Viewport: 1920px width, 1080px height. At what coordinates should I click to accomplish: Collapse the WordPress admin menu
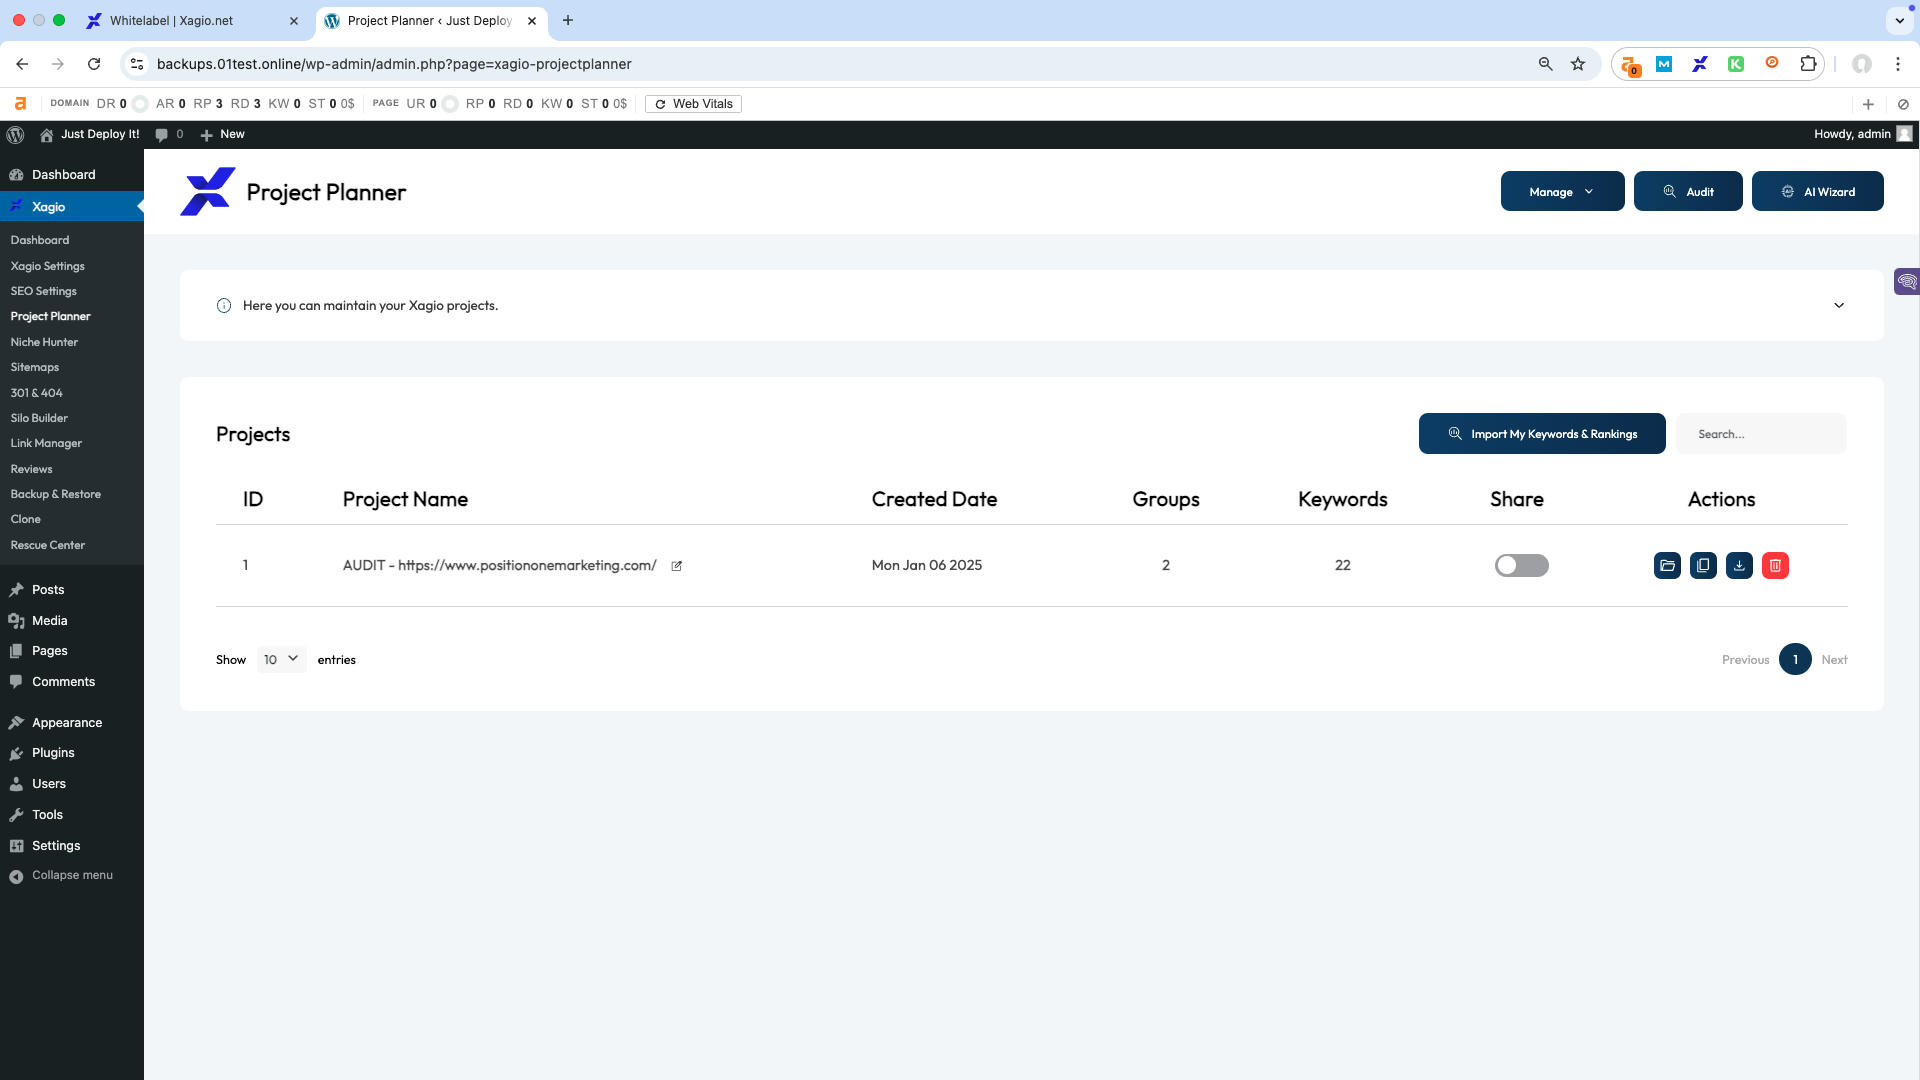pos(61,876)
